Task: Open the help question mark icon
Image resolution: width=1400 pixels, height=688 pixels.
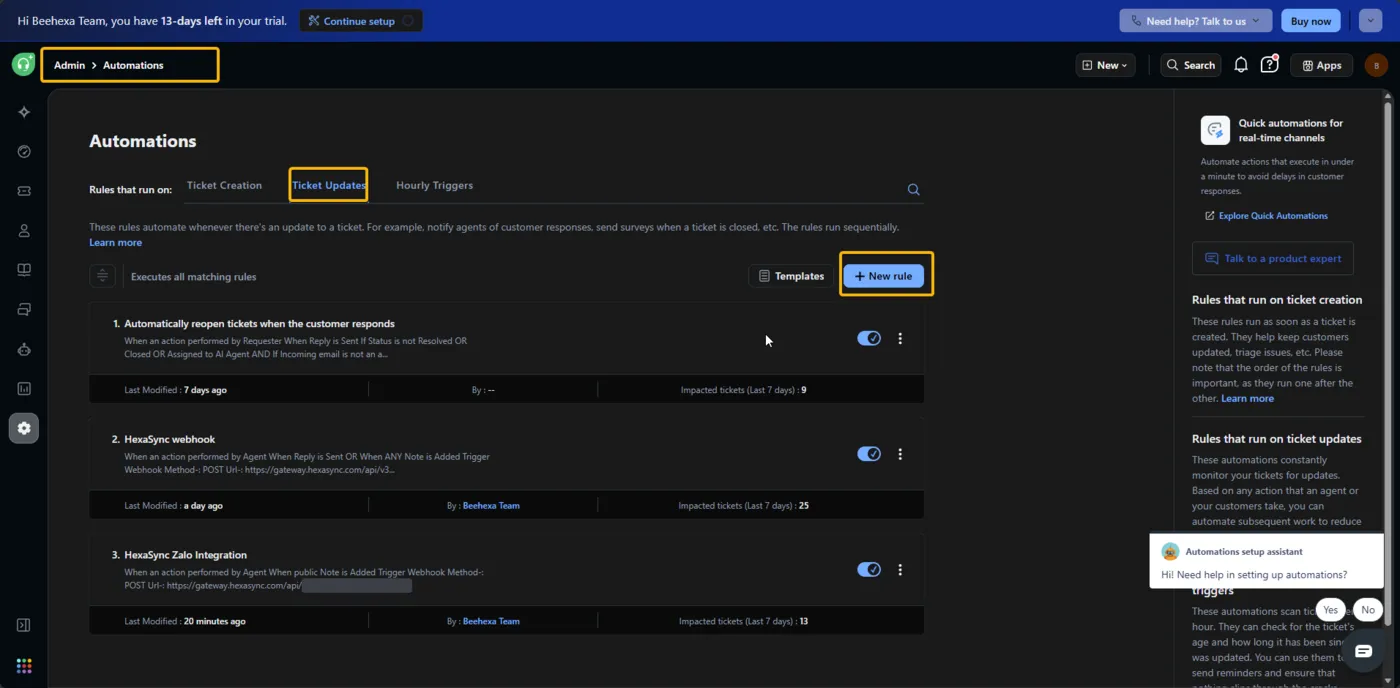Action: pos(1269,65)
